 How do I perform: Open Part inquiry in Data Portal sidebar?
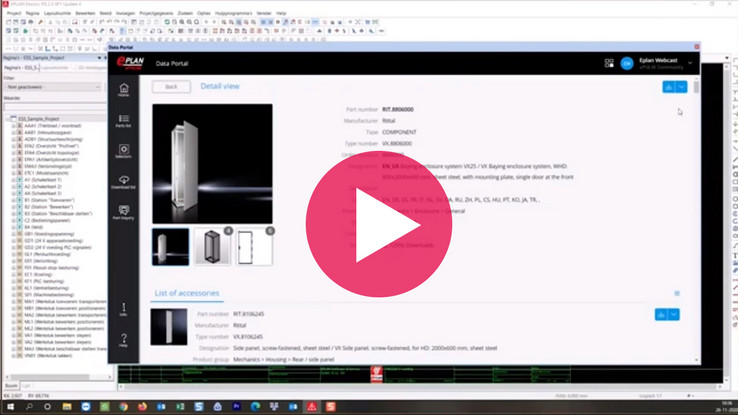click(124, 212)
